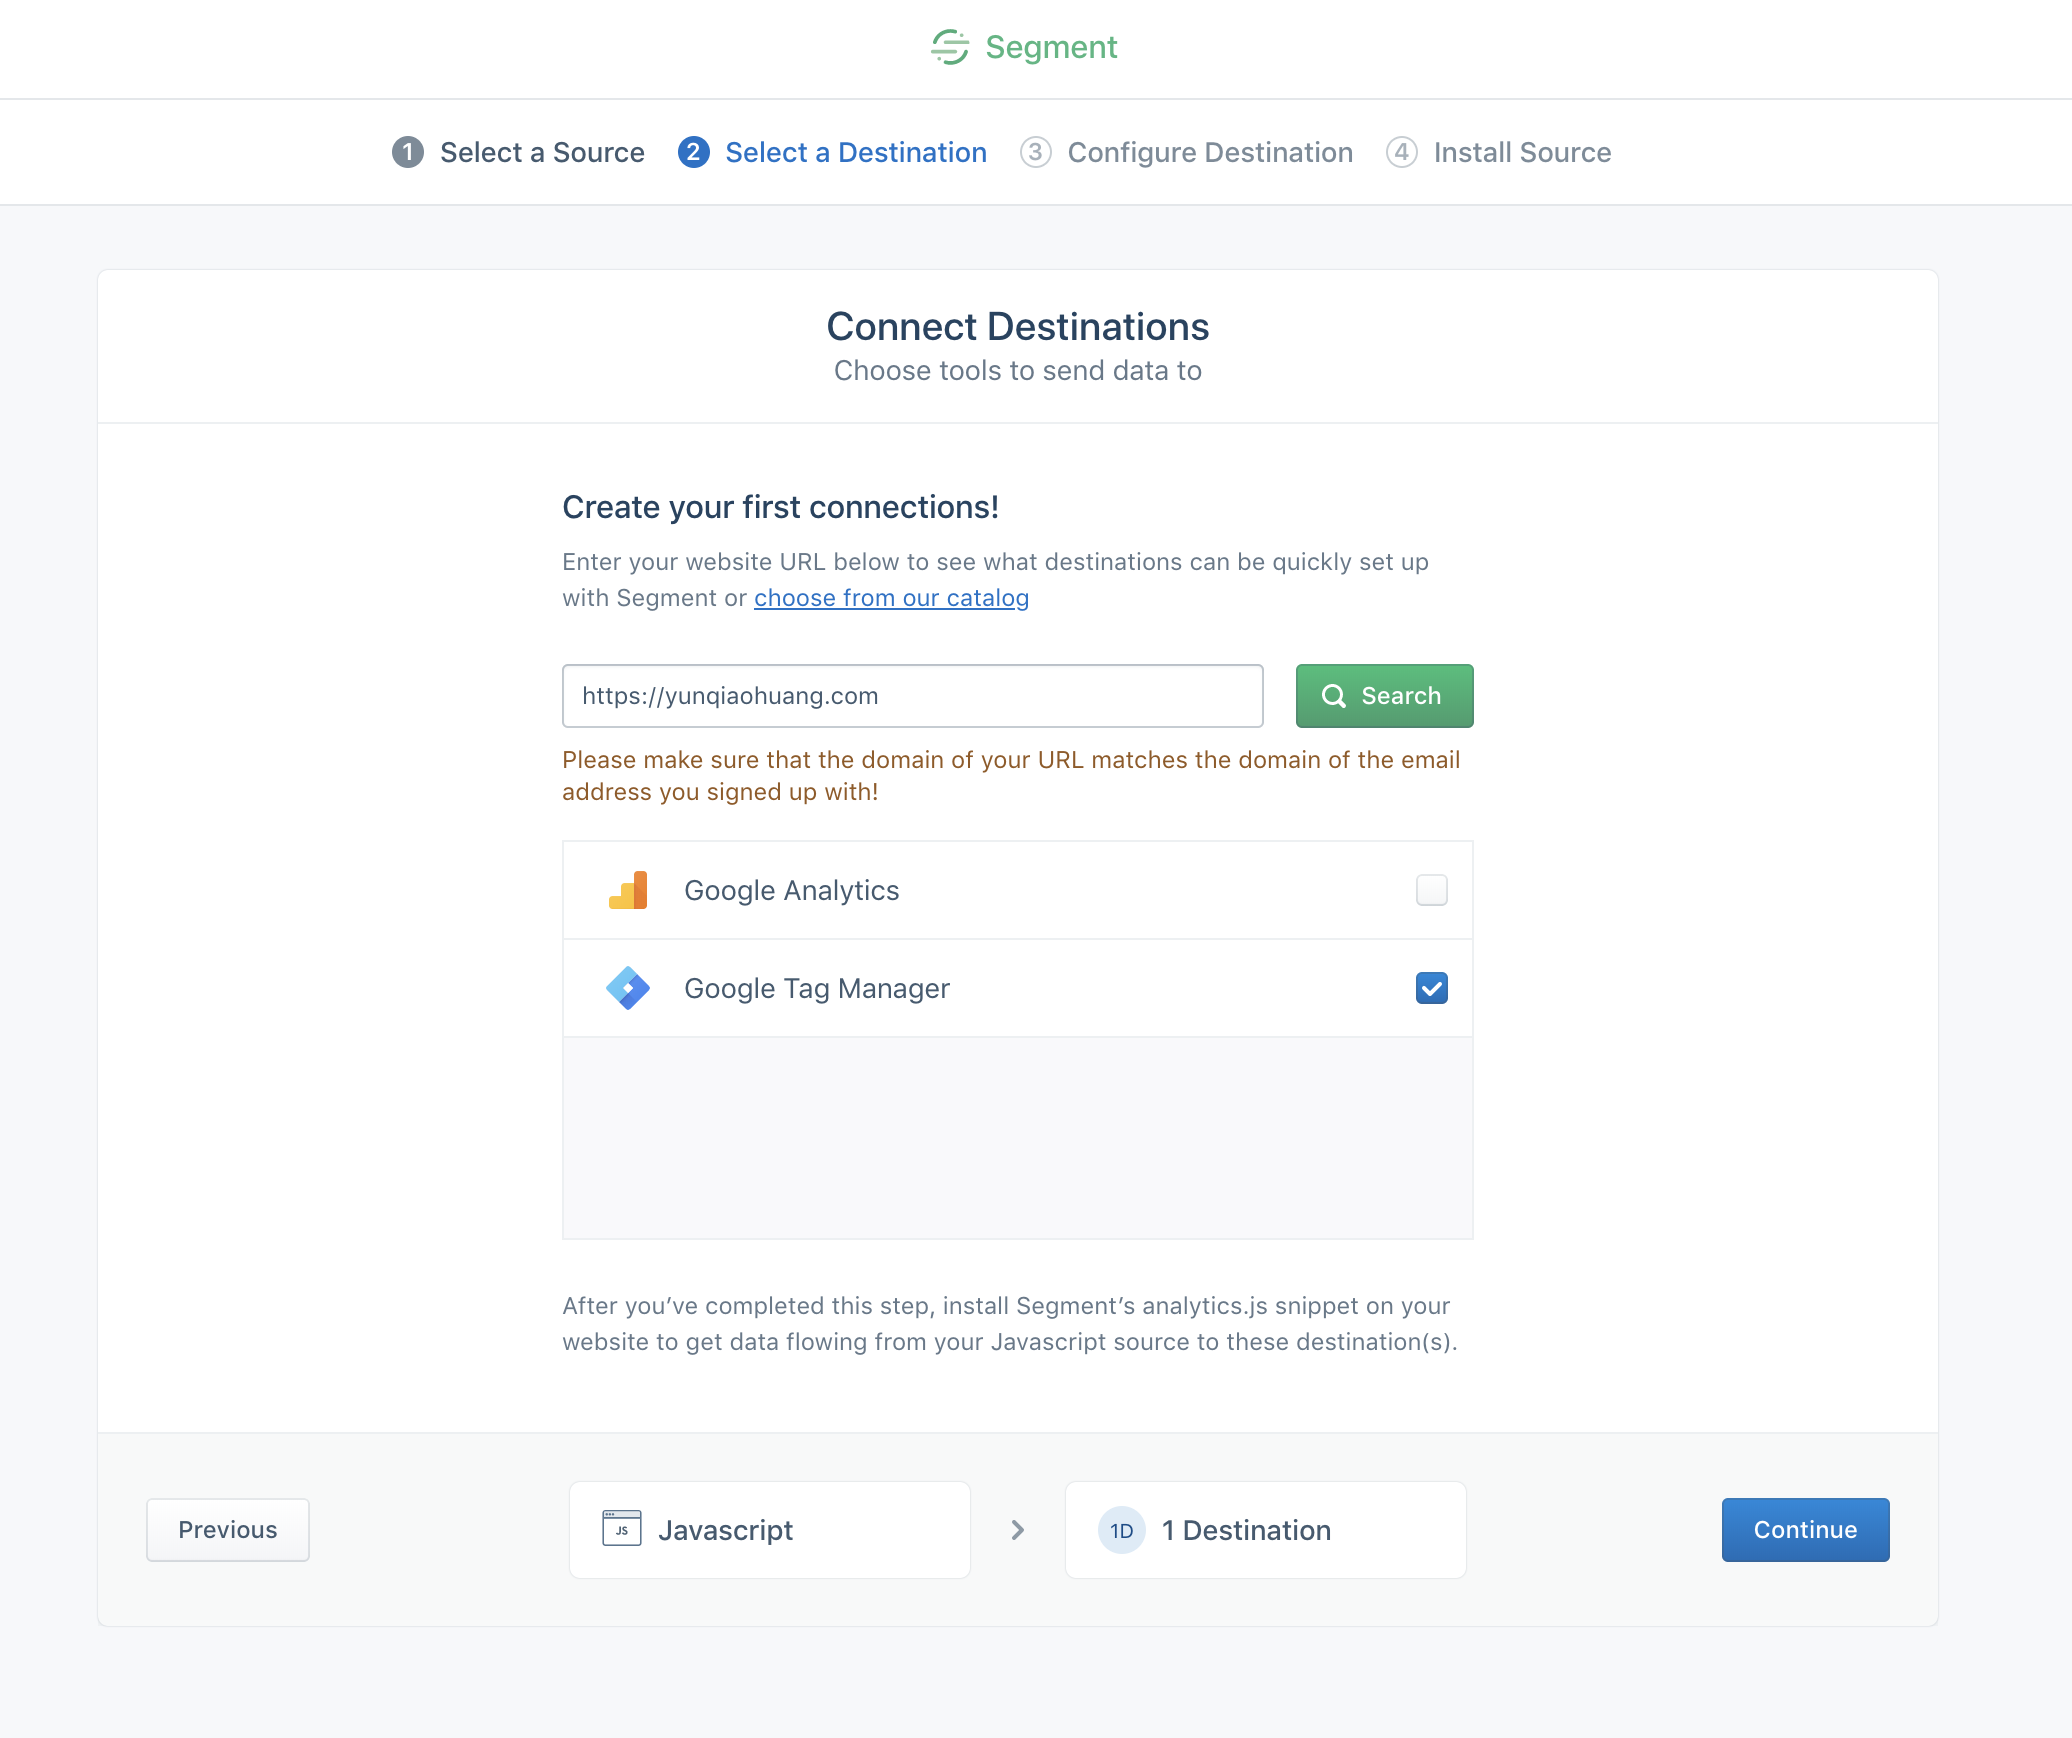Click the Continue button
This screenshot has width=2072, height=1738.
click(1805, 1530)
